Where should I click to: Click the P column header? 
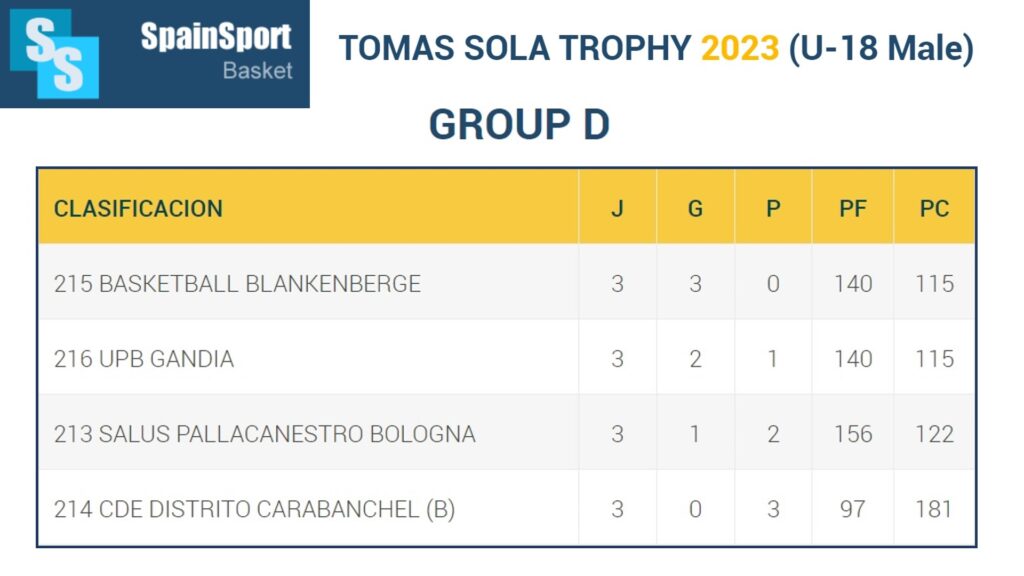(773, 209)
